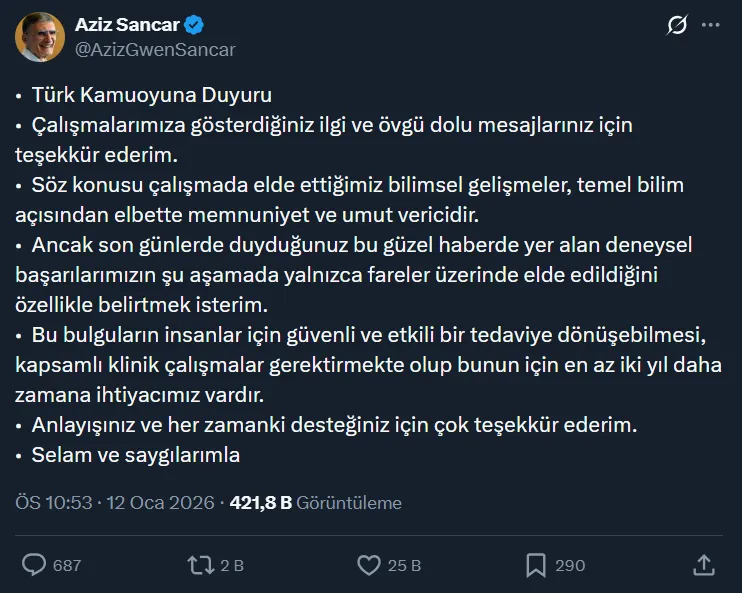Click the 290 bookmark count
Screen dimensions: 742x593
click(570, 566)
